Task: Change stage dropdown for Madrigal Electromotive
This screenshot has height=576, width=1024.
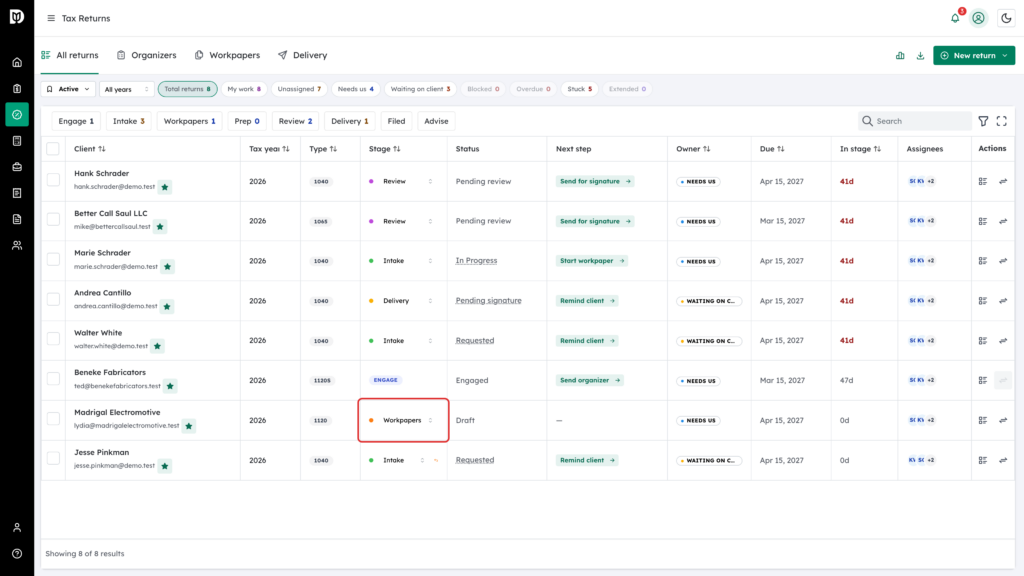Action: coord(402,421)
